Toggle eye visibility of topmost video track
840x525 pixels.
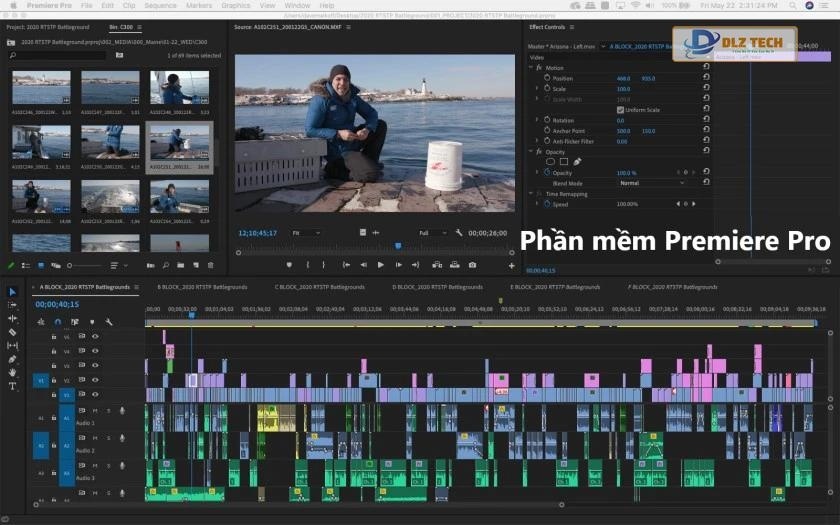click(95, 336)
